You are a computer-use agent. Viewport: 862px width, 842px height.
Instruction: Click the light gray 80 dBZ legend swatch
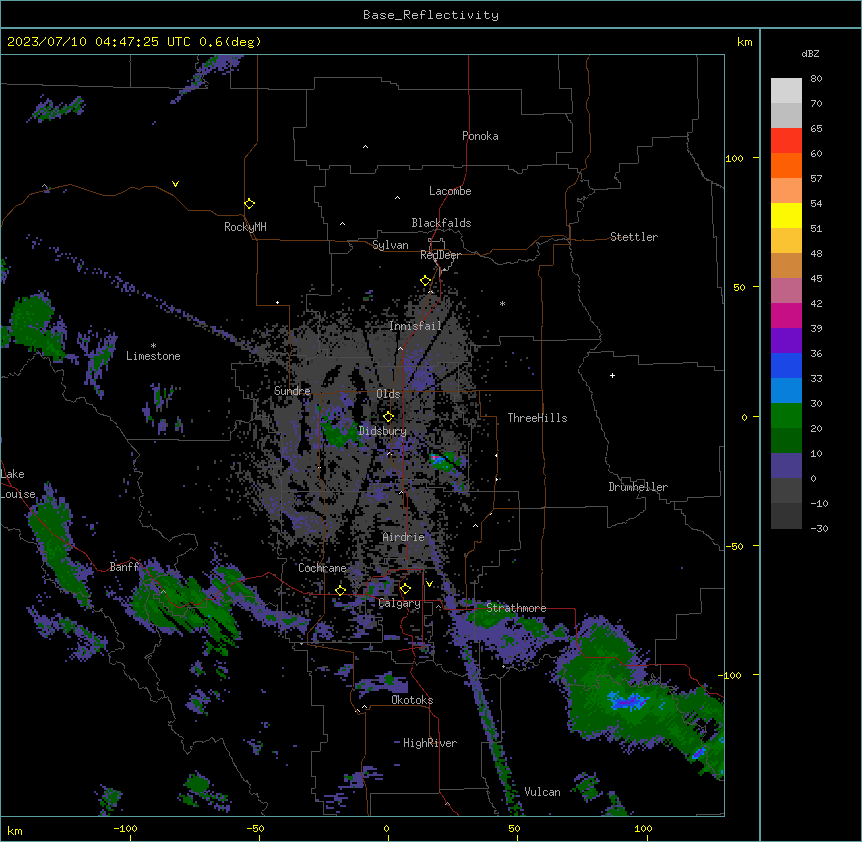click(x=786, y=91)
